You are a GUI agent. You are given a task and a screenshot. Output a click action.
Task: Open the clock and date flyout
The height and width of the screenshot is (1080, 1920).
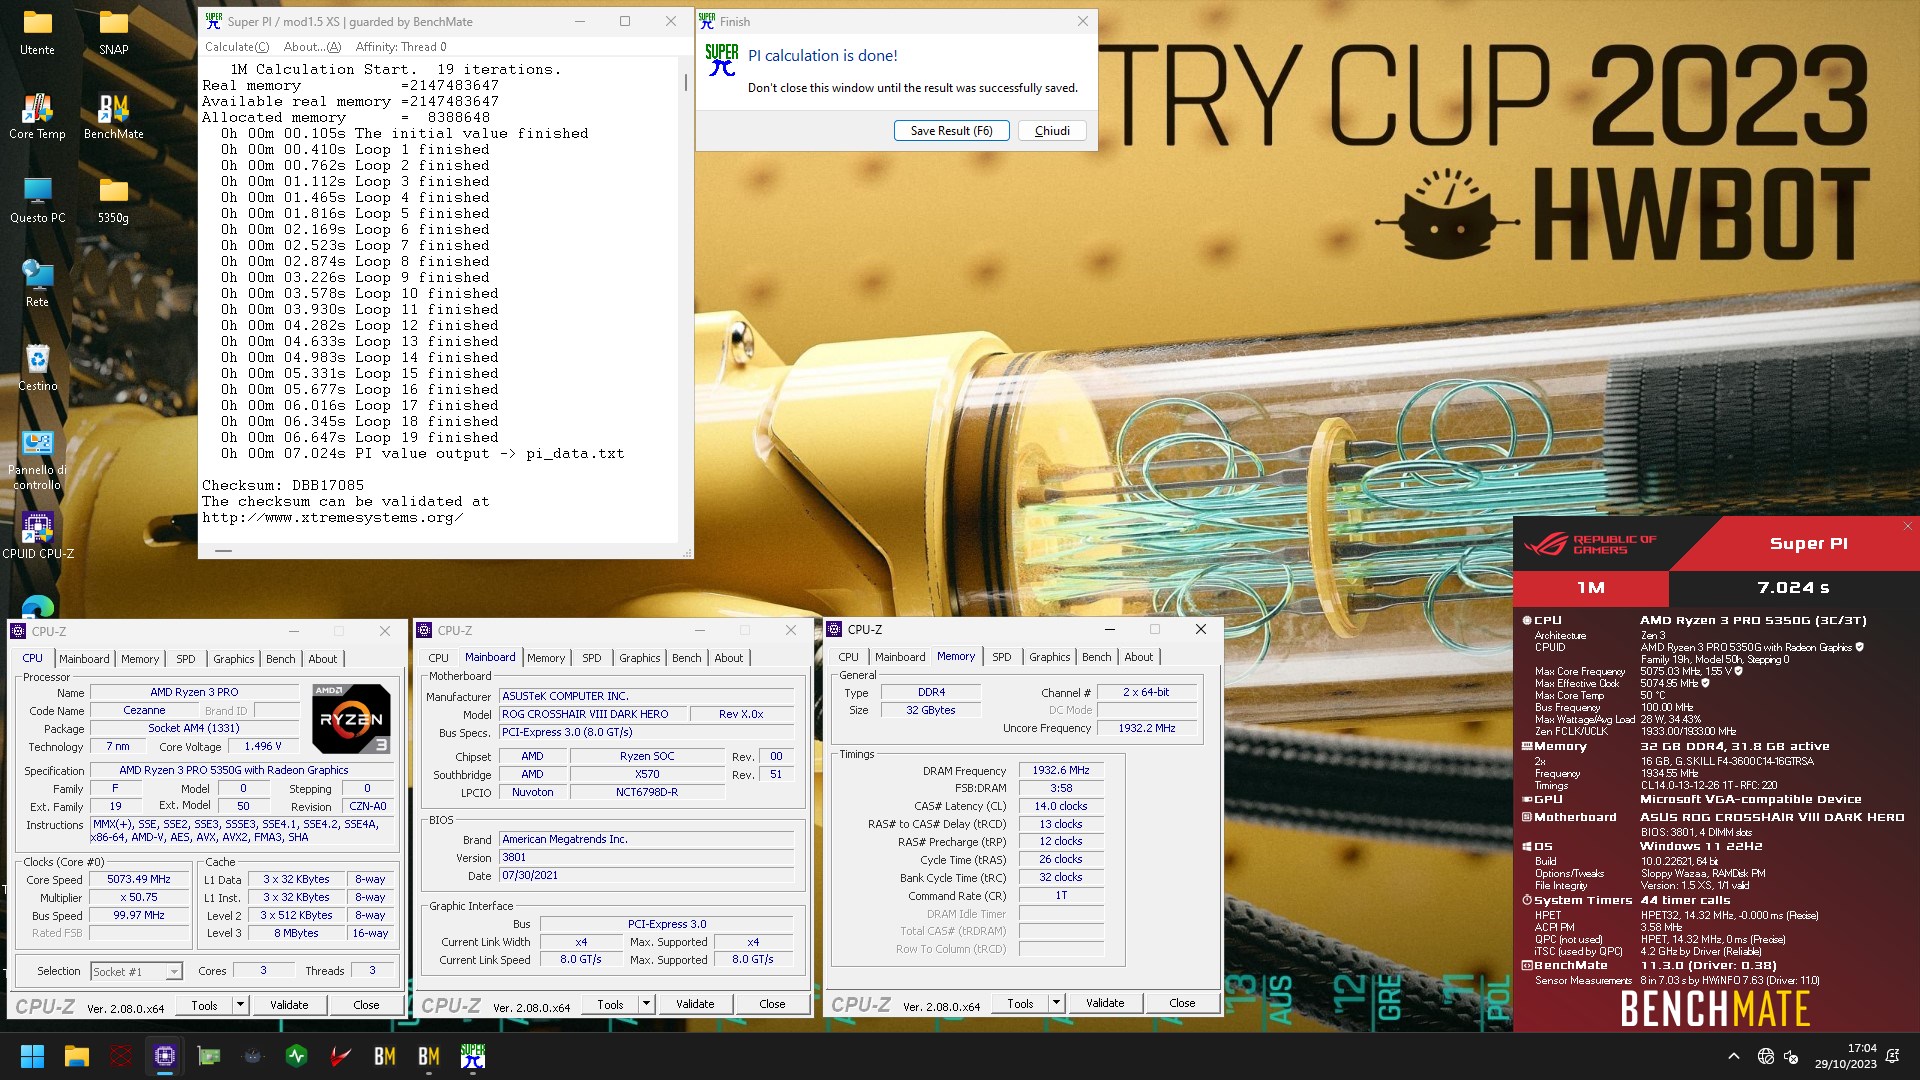click(x=1846, y=1056)
